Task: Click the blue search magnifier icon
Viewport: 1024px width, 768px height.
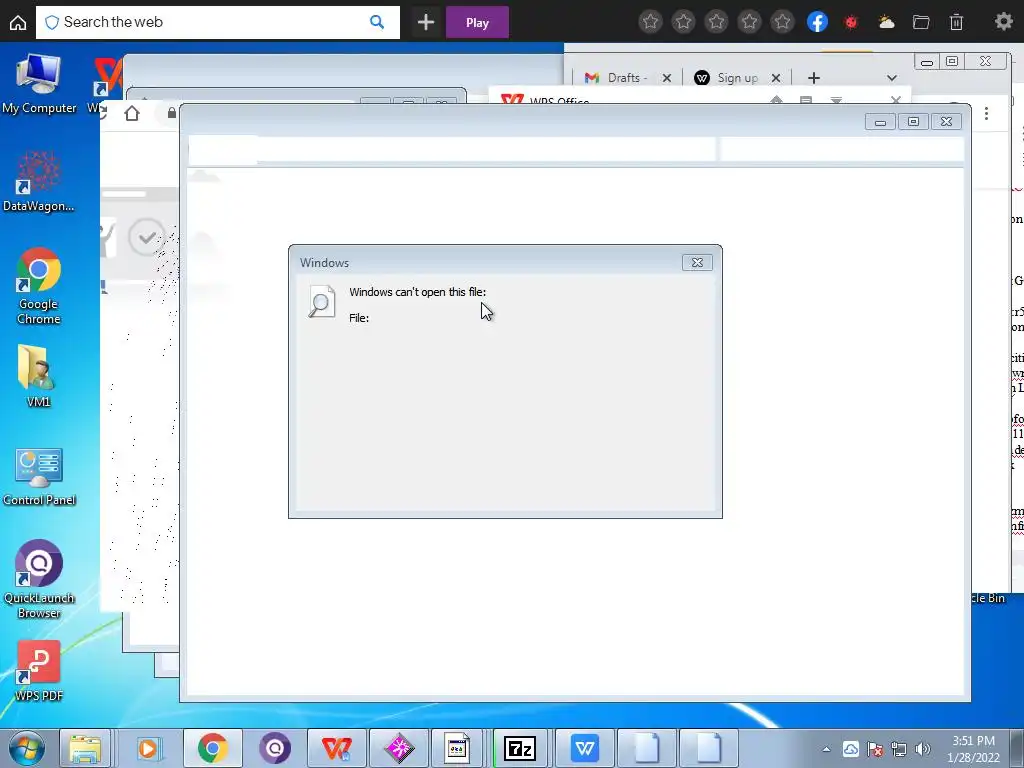Action: point(377,22)
